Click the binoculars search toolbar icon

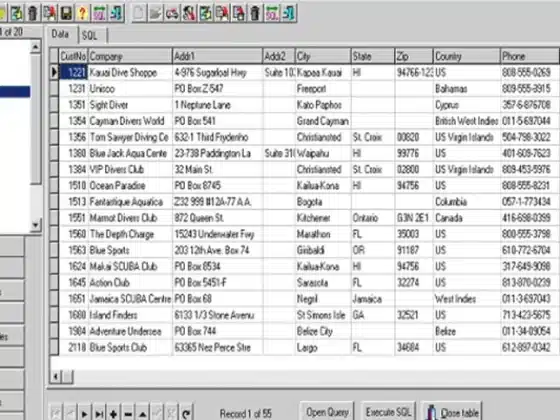coord(172,13)
